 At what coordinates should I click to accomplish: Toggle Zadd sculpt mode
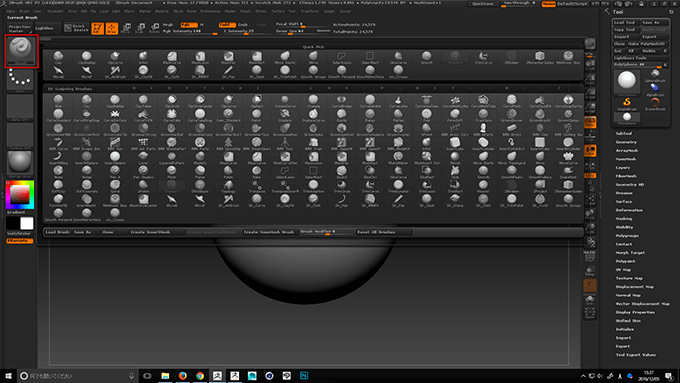(227, 25)
